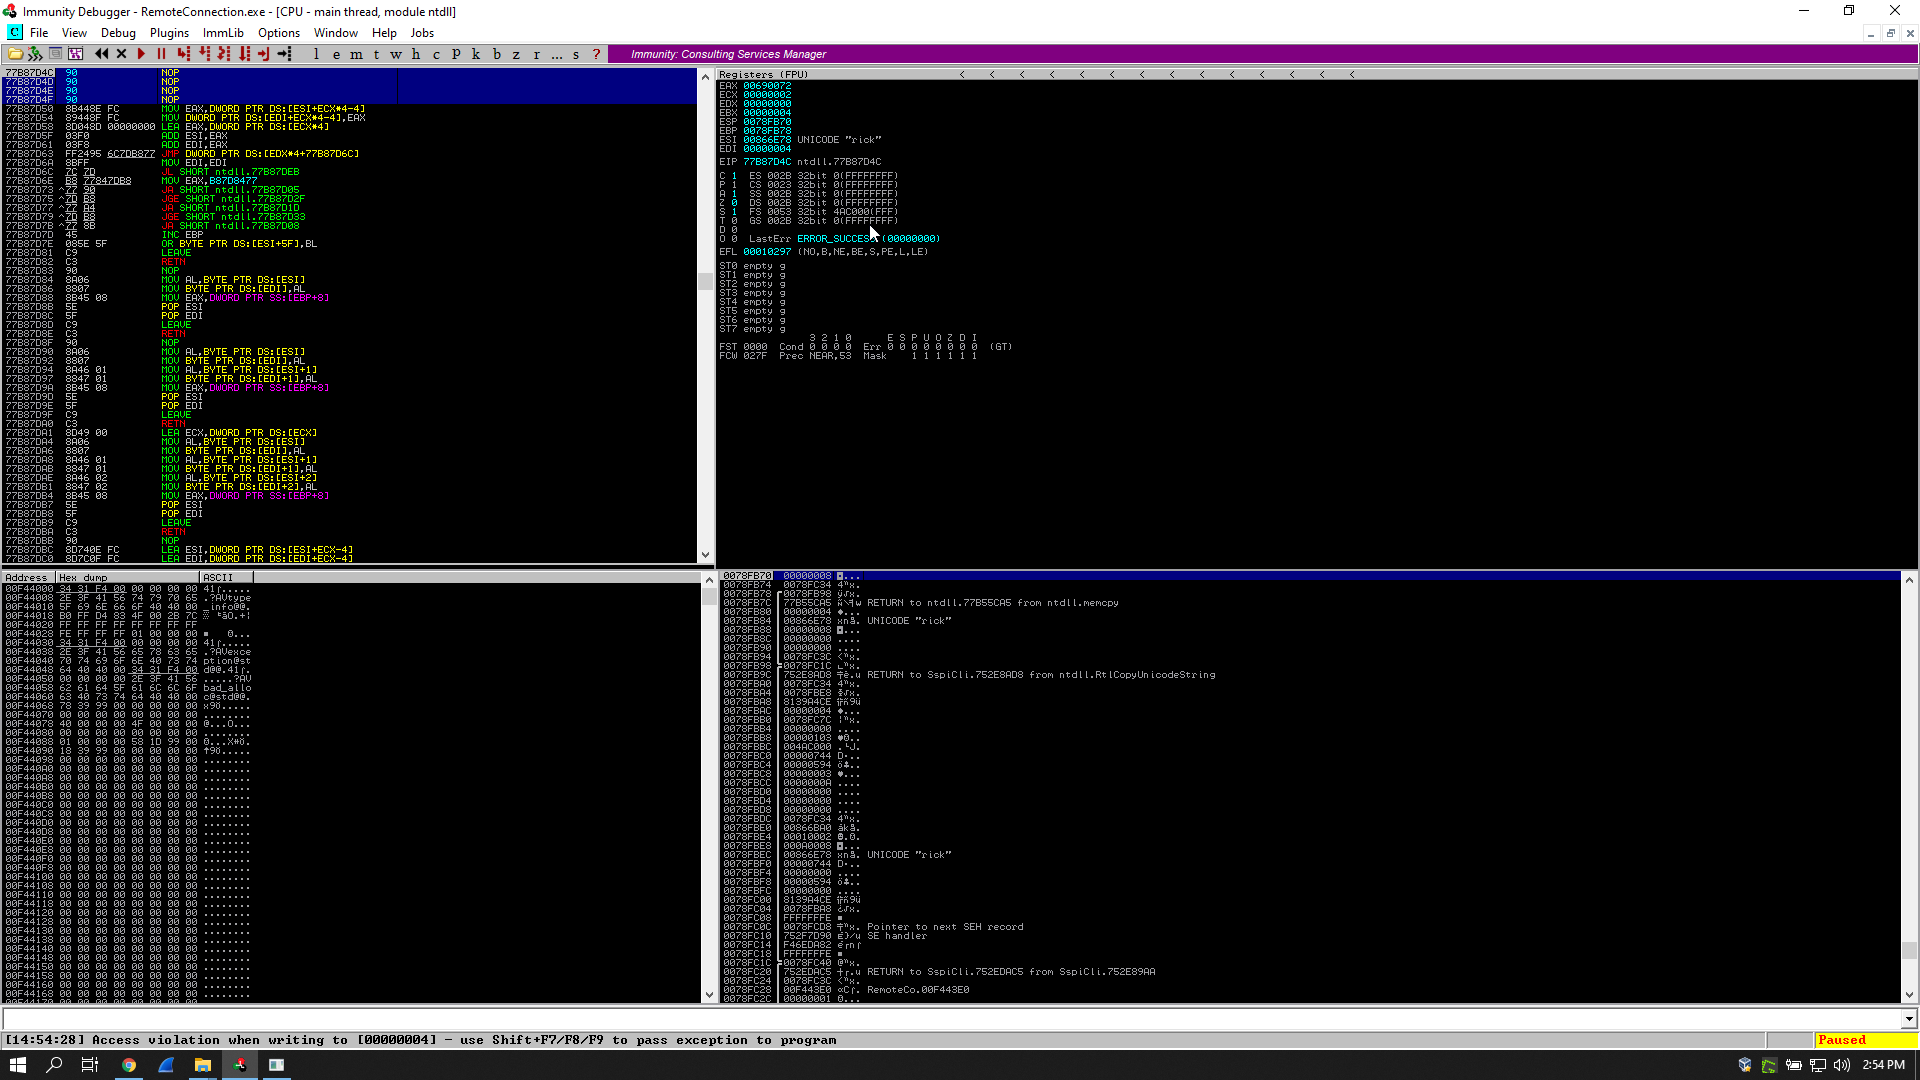Open the breakpoints 'b' window

coord(496,54)
